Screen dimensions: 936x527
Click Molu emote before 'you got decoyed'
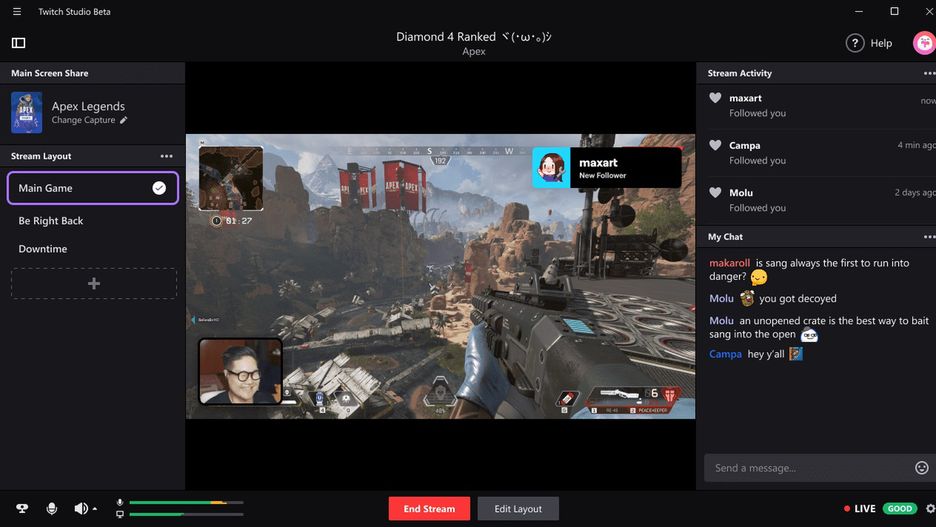(747, 298)
